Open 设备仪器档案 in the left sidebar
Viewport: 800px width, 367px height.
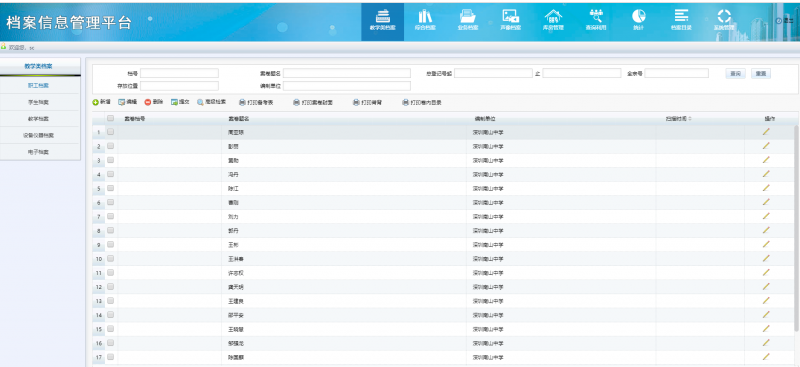coord(39,135)
